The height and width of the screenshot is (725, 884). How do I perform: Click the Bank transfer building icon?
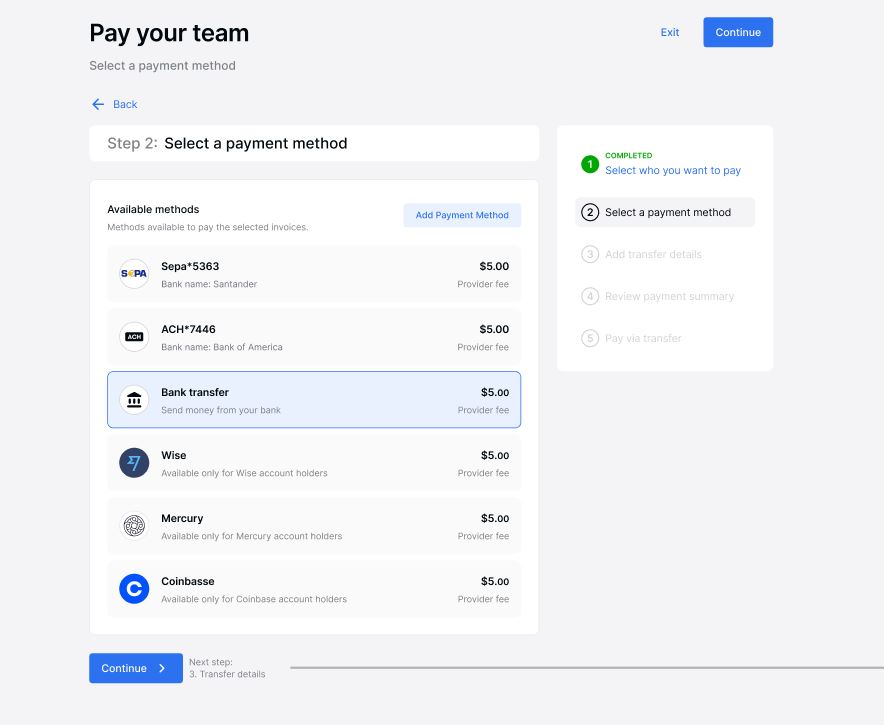134,400
